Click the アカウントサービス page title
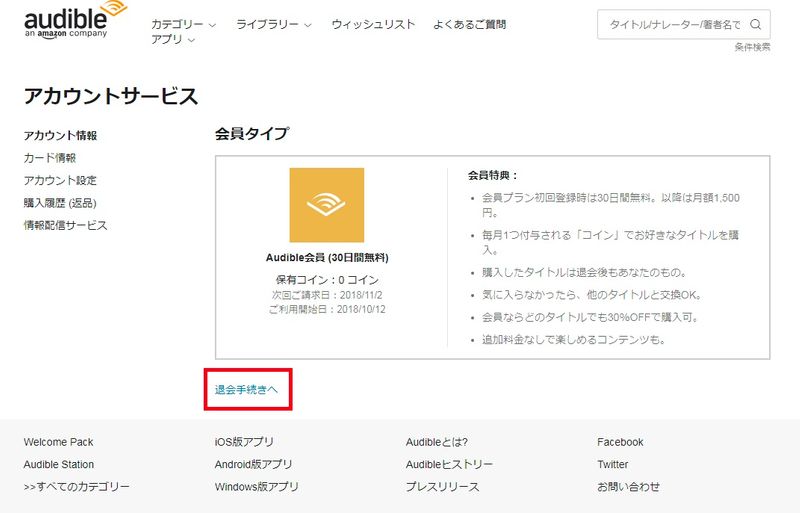800x513 pixels. pyautogui.click(x=111, y=96)
